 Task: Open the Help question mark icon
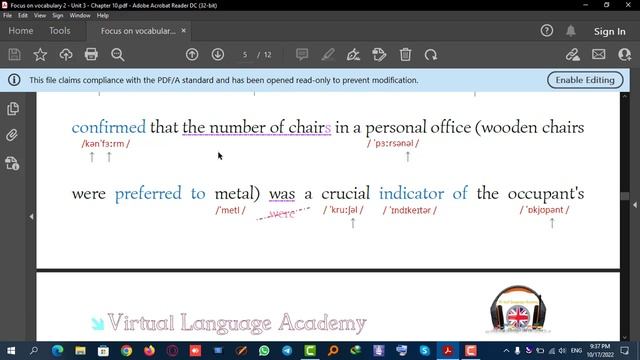(547, 31)
